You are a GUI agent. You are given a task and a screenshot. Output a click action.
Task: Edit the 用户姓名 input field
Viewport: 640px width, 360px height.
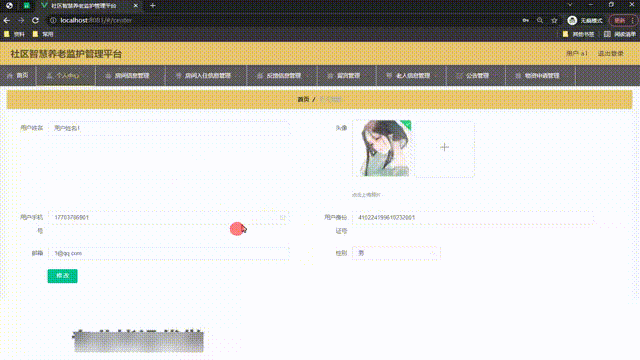pyautogui.click(x=169, y=128)
